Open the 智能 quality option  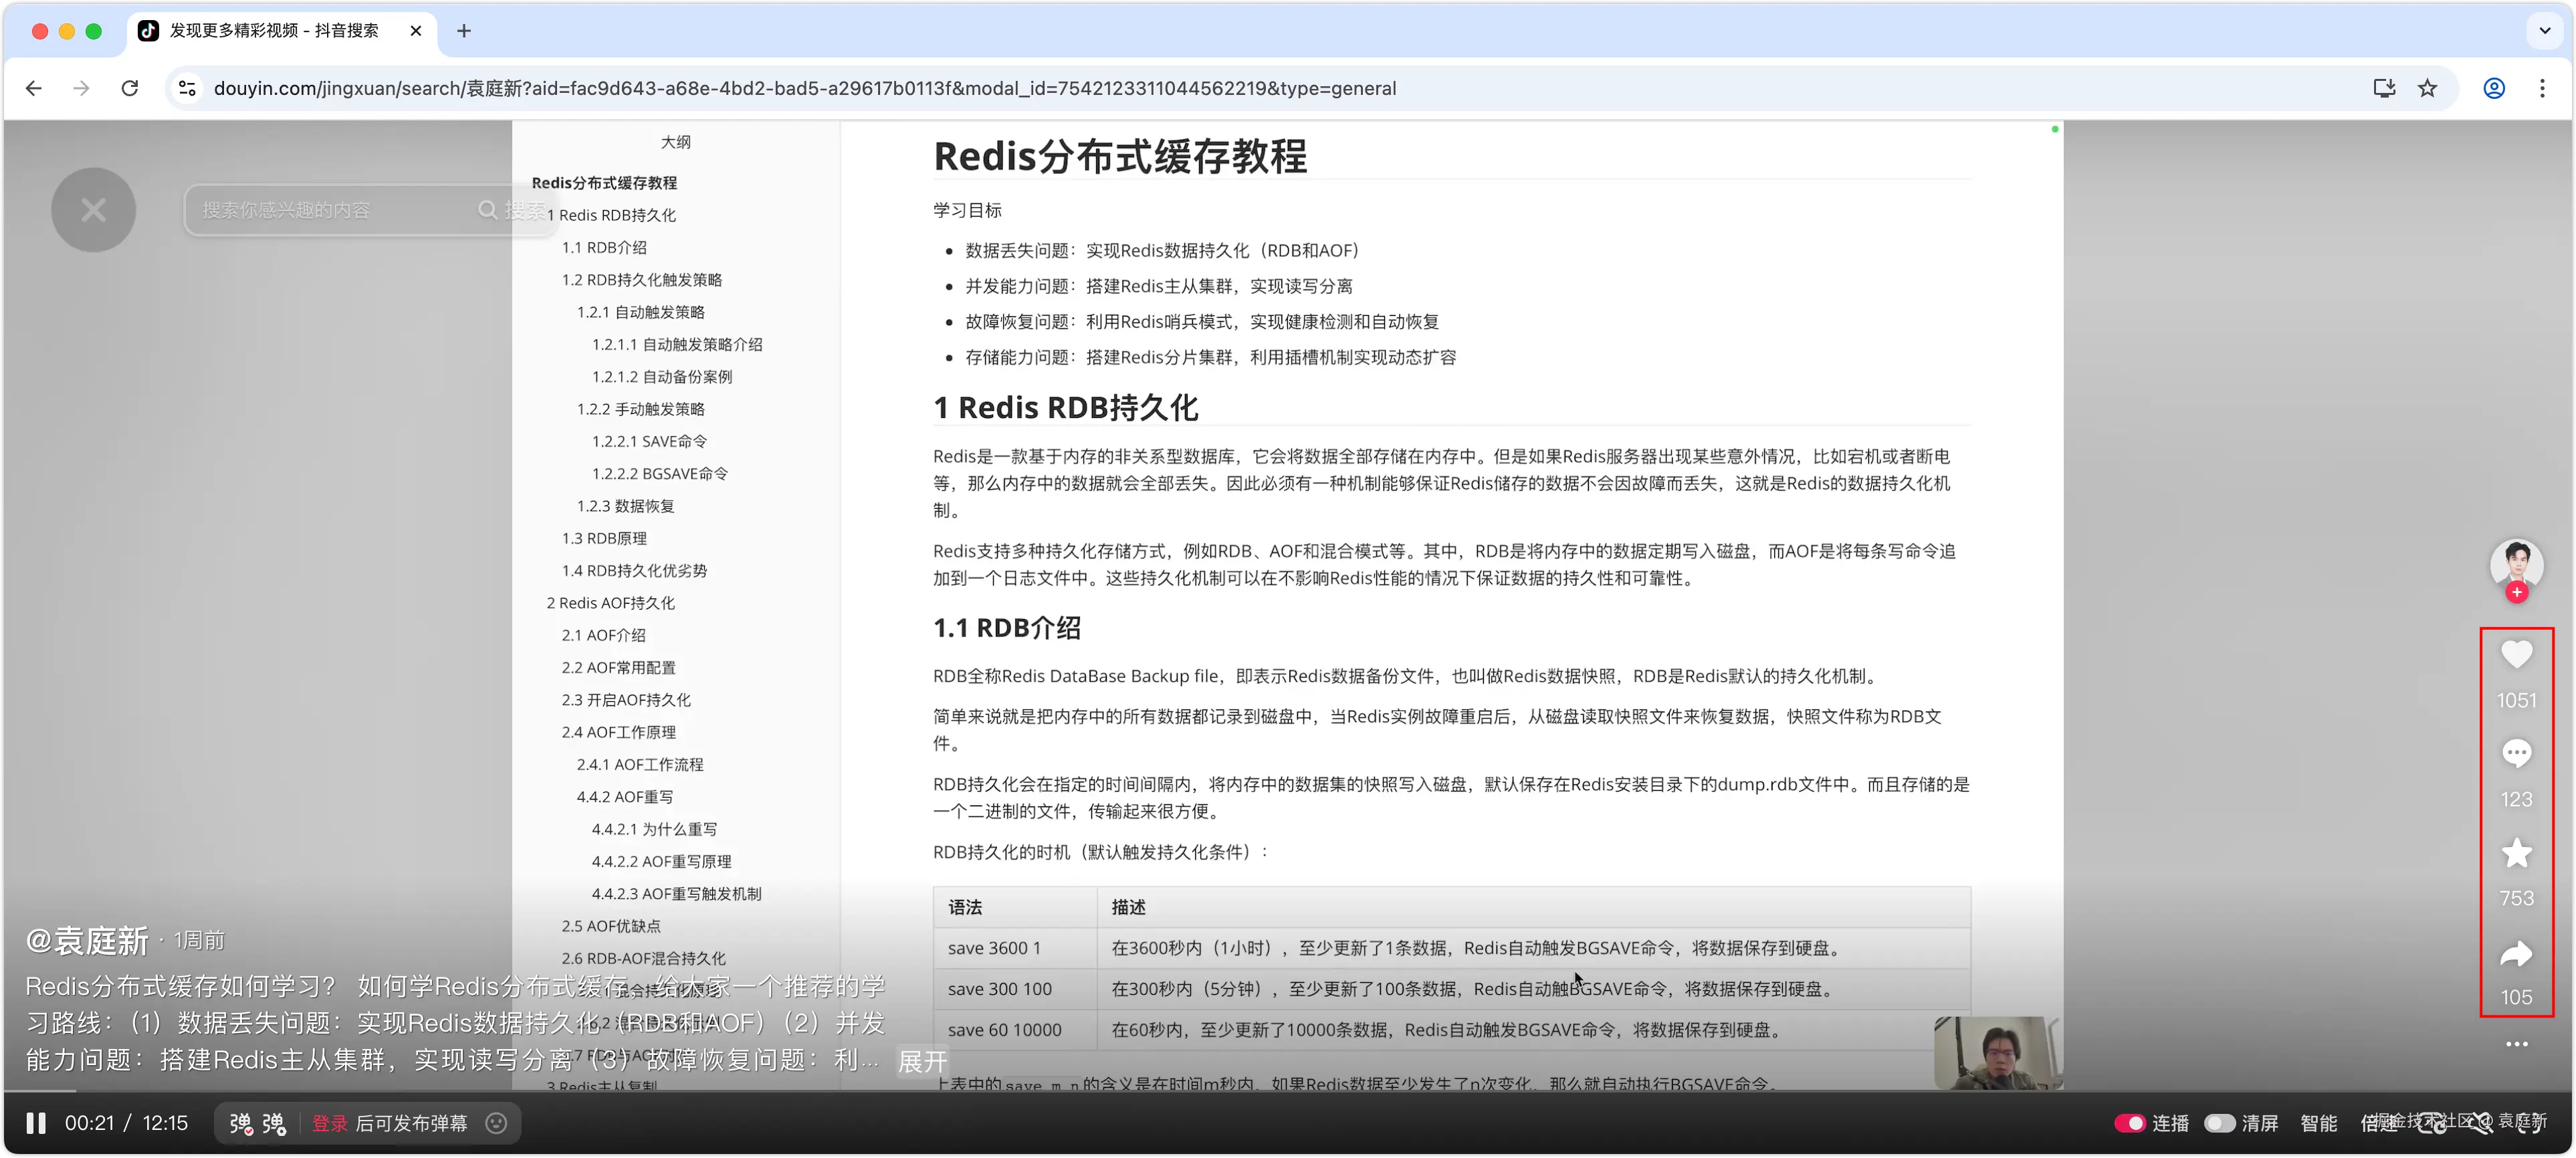[x=2318, y=1123]
